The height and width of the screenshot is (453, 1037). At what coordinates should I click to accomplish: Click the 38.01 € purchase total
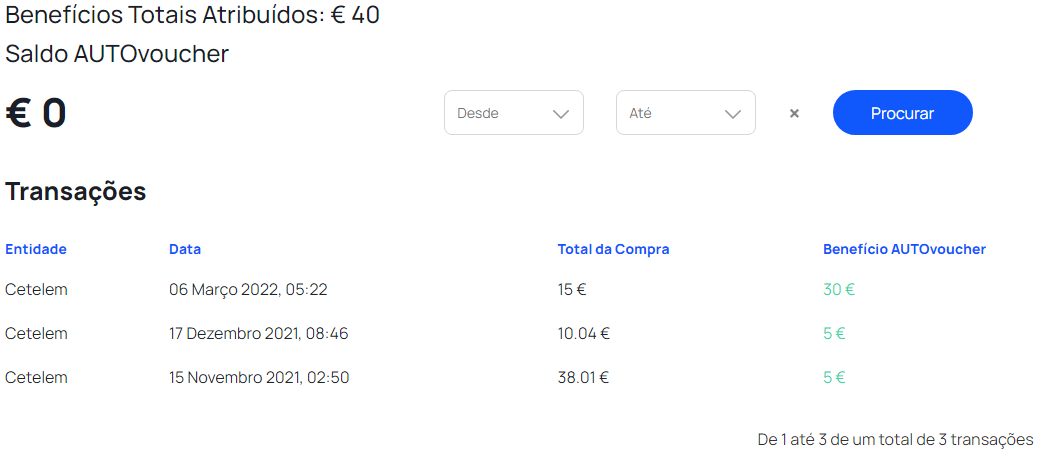click(x=584, y=378)
